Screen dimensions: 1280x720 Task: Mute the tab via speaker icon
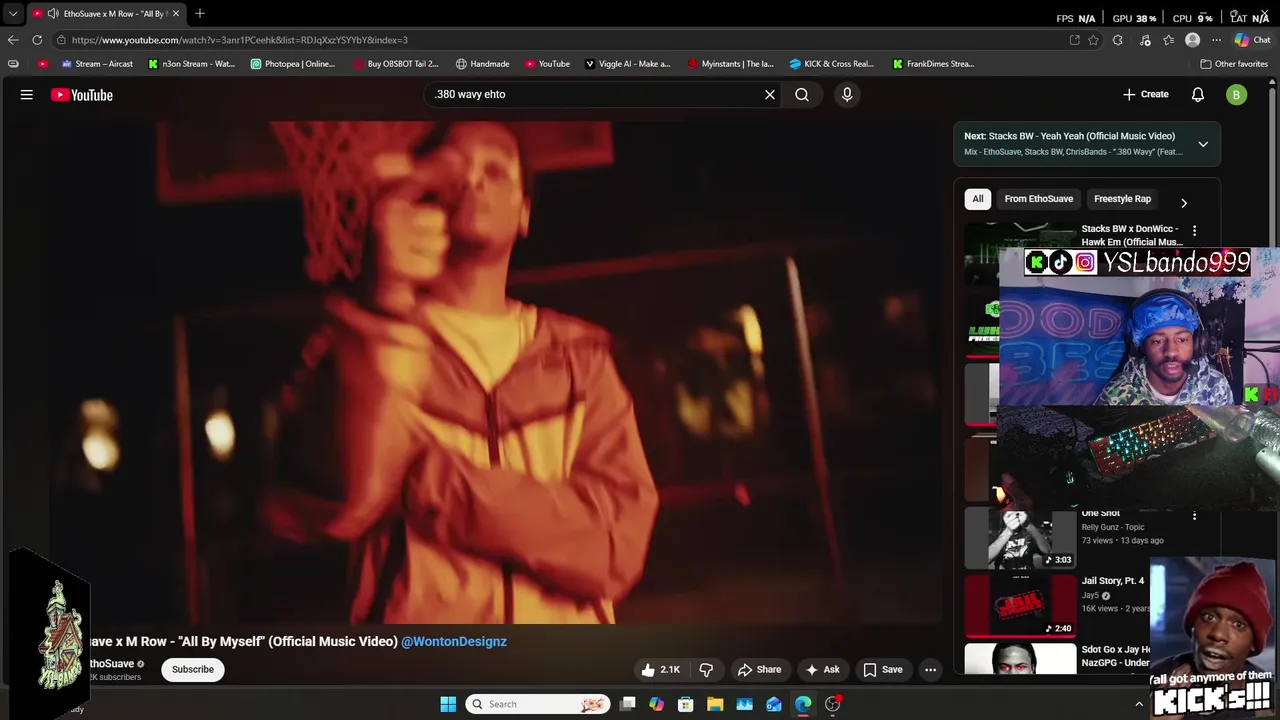click(52, 14)
